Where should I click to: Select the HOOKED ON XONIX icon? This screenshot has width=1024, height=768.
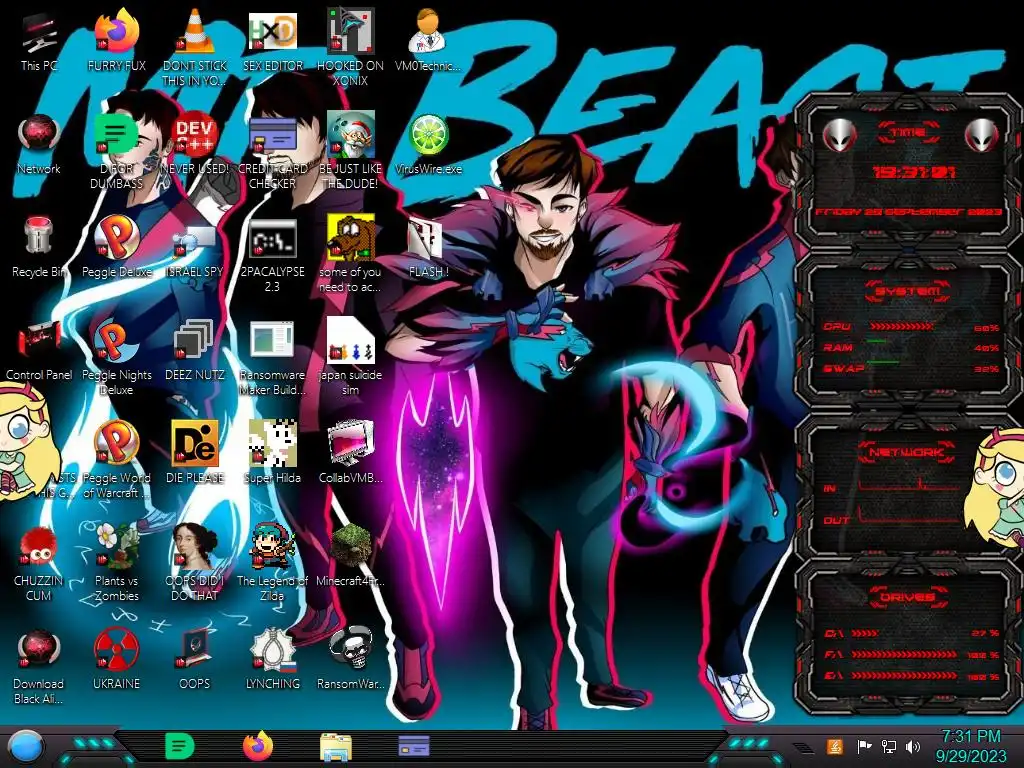[350, 31]
